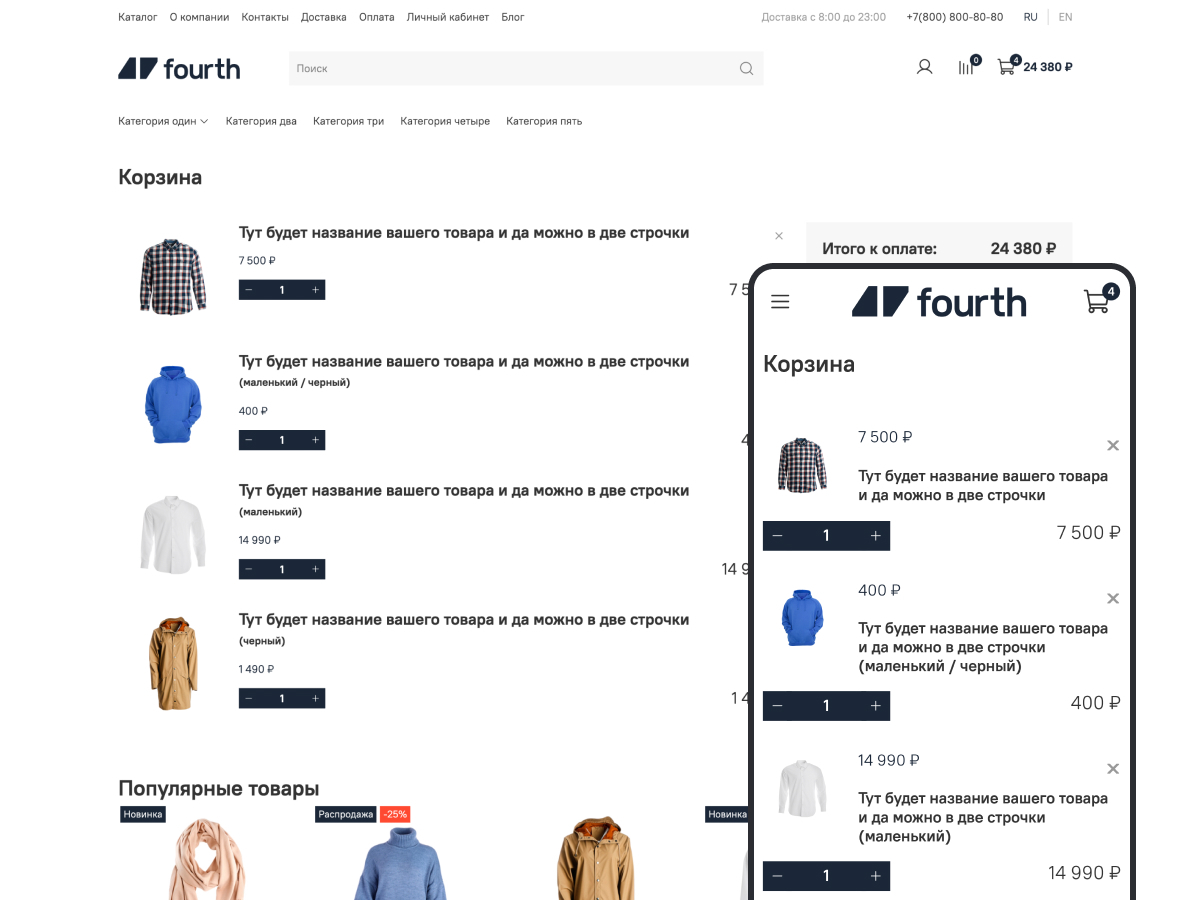Open the Каталог top menu link
This screenshot has width=1200, height=900.
(x=138, y=17)
